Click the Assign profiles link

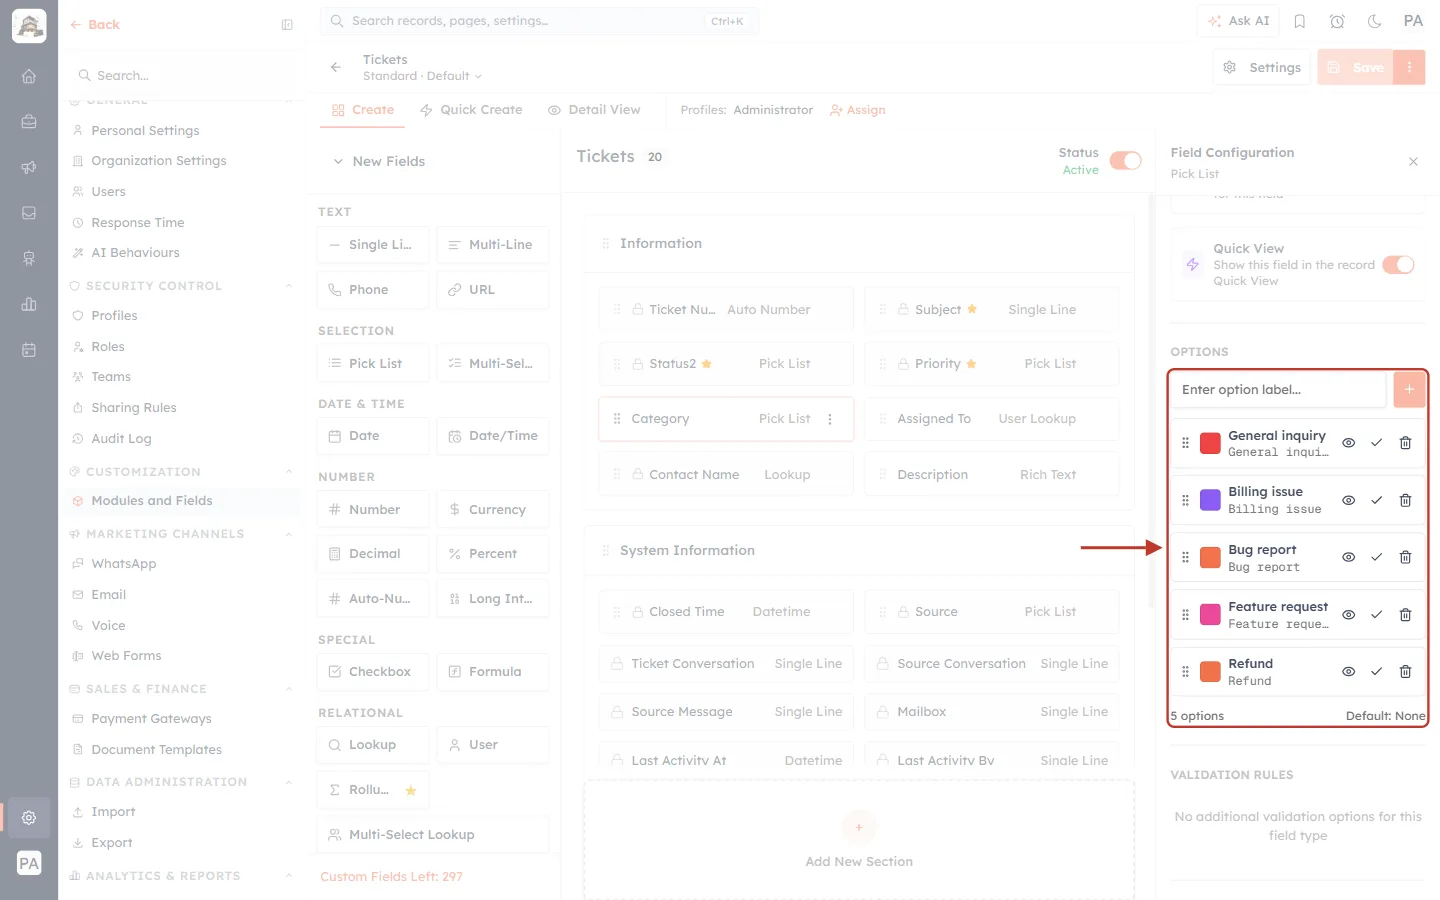point(857,110)
